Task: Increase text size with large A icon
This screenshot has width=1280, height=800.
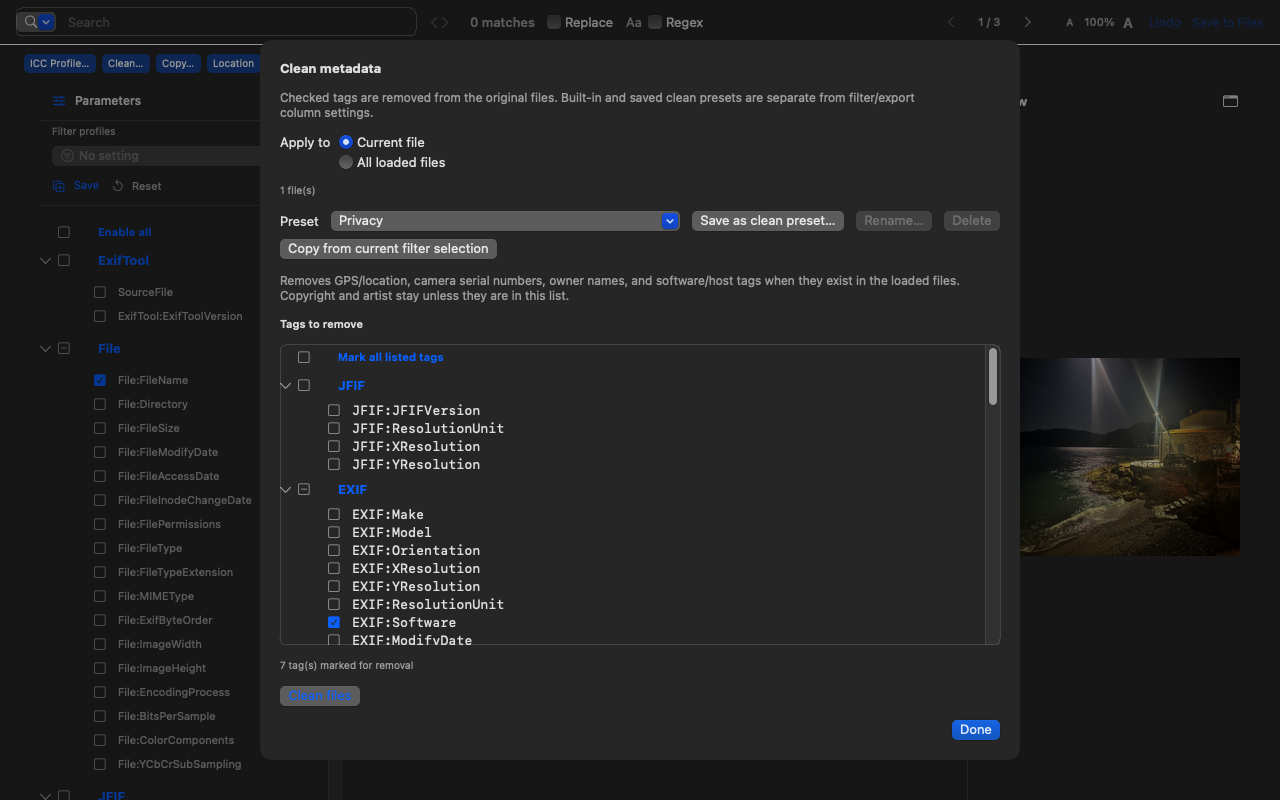Action: click(x=1128, y=22)
